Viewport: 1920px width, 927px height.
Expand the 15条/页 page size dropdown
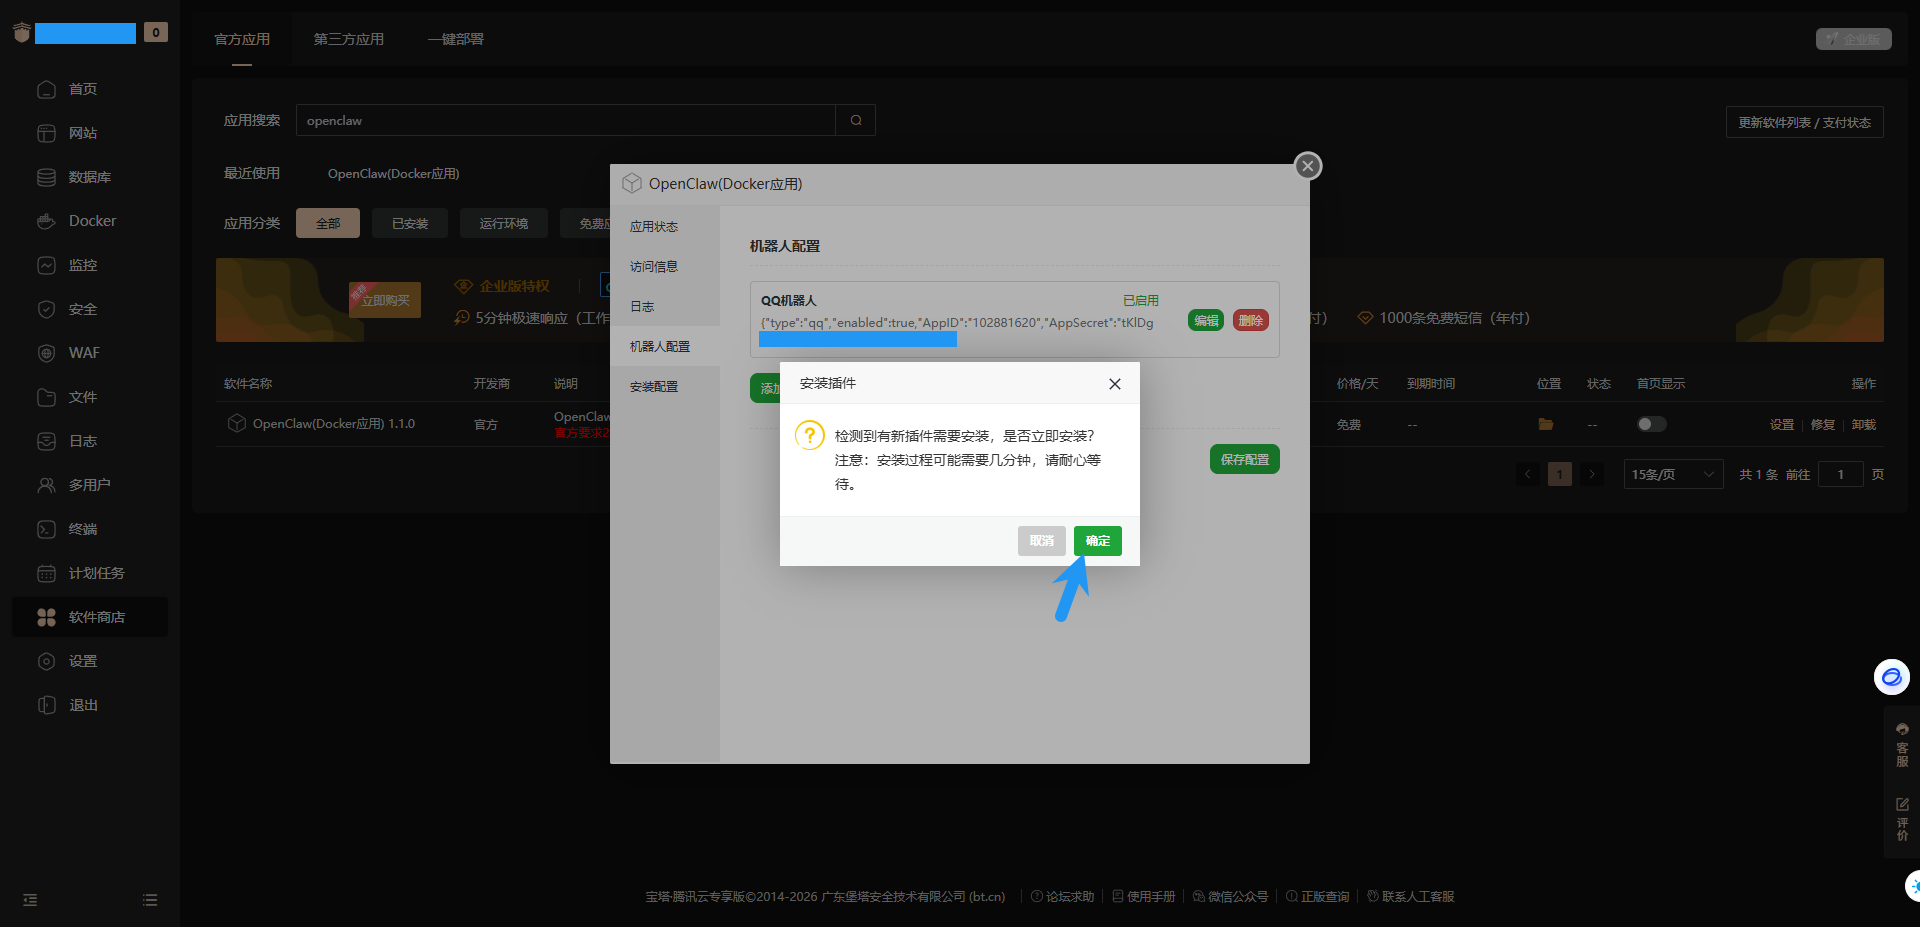[x=1673, y=474]
